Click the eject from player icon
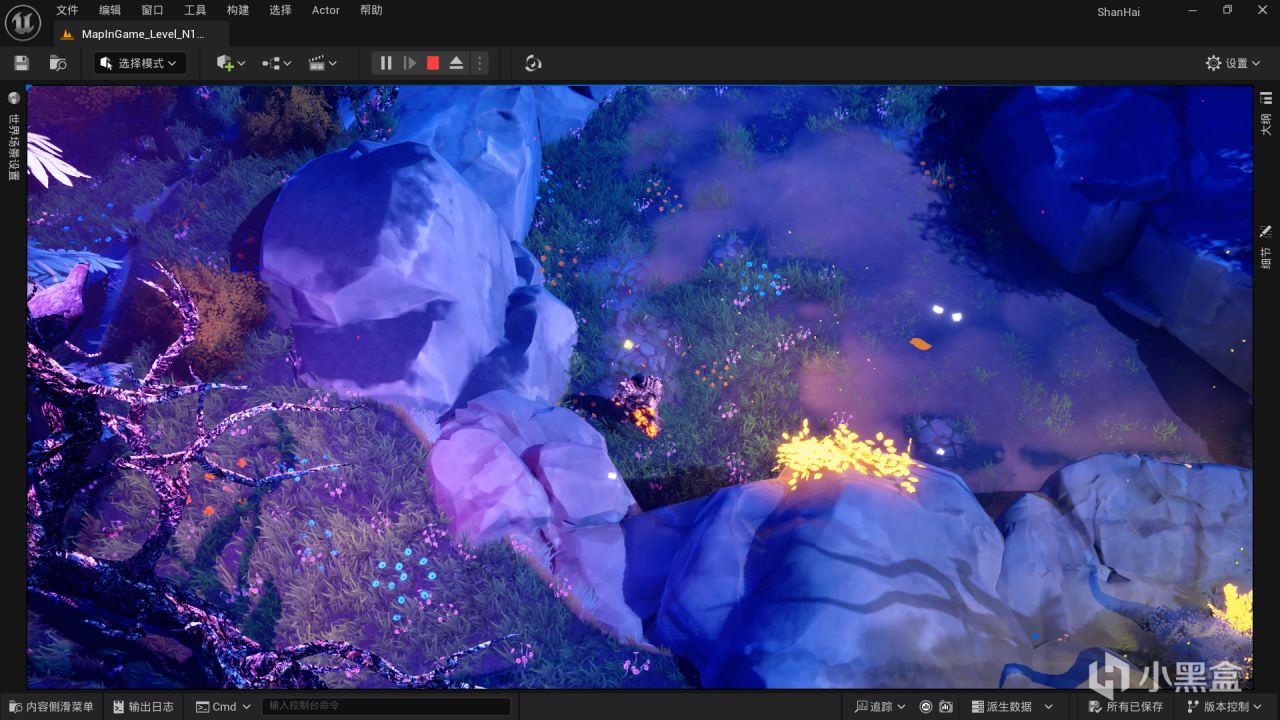 coord(456,63)
